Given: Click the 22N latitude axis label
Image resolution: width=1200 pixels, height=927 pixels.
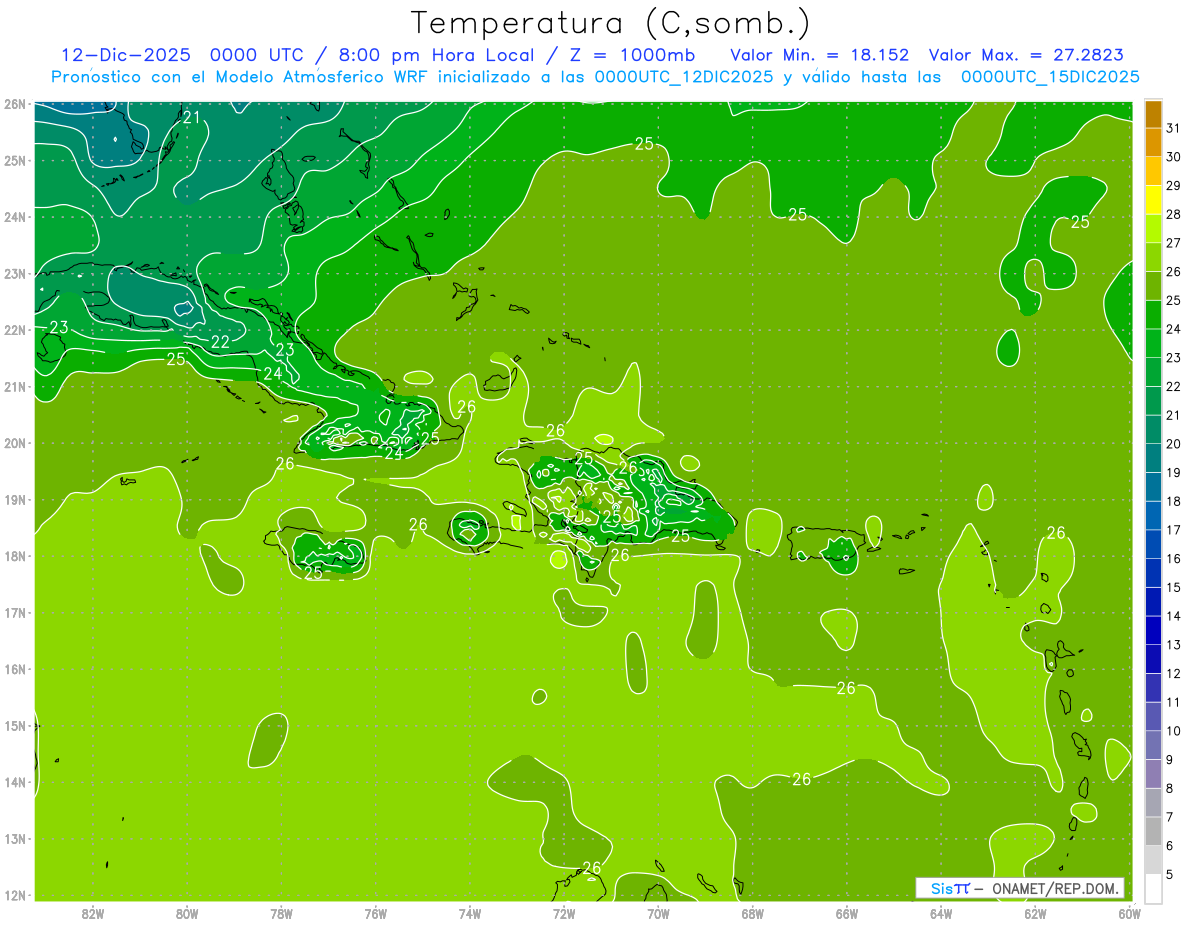Looking at the screenshot, I should (x=15, y=330).
